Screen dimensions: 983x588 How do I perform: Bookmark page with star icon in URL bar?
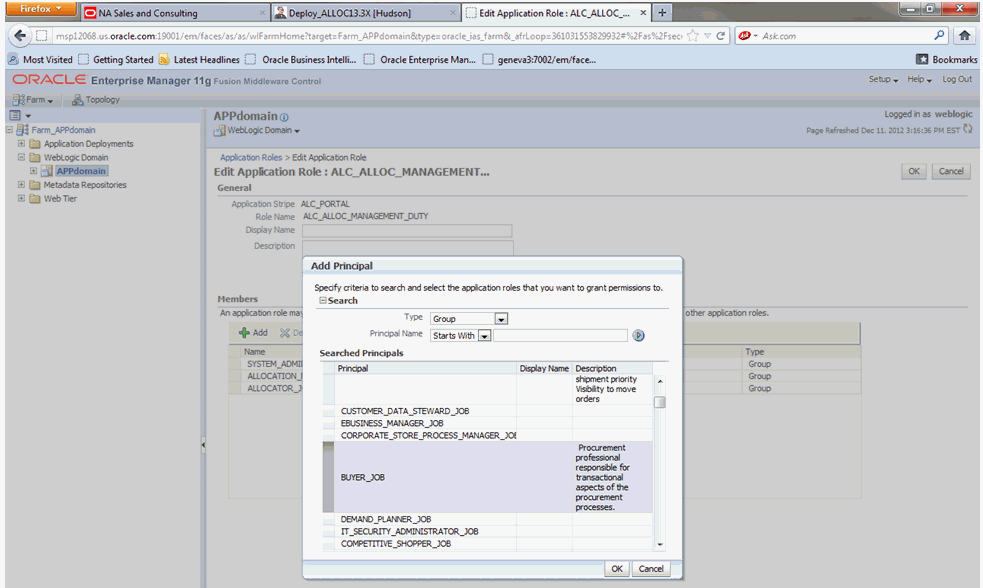[x=693, y=36]
